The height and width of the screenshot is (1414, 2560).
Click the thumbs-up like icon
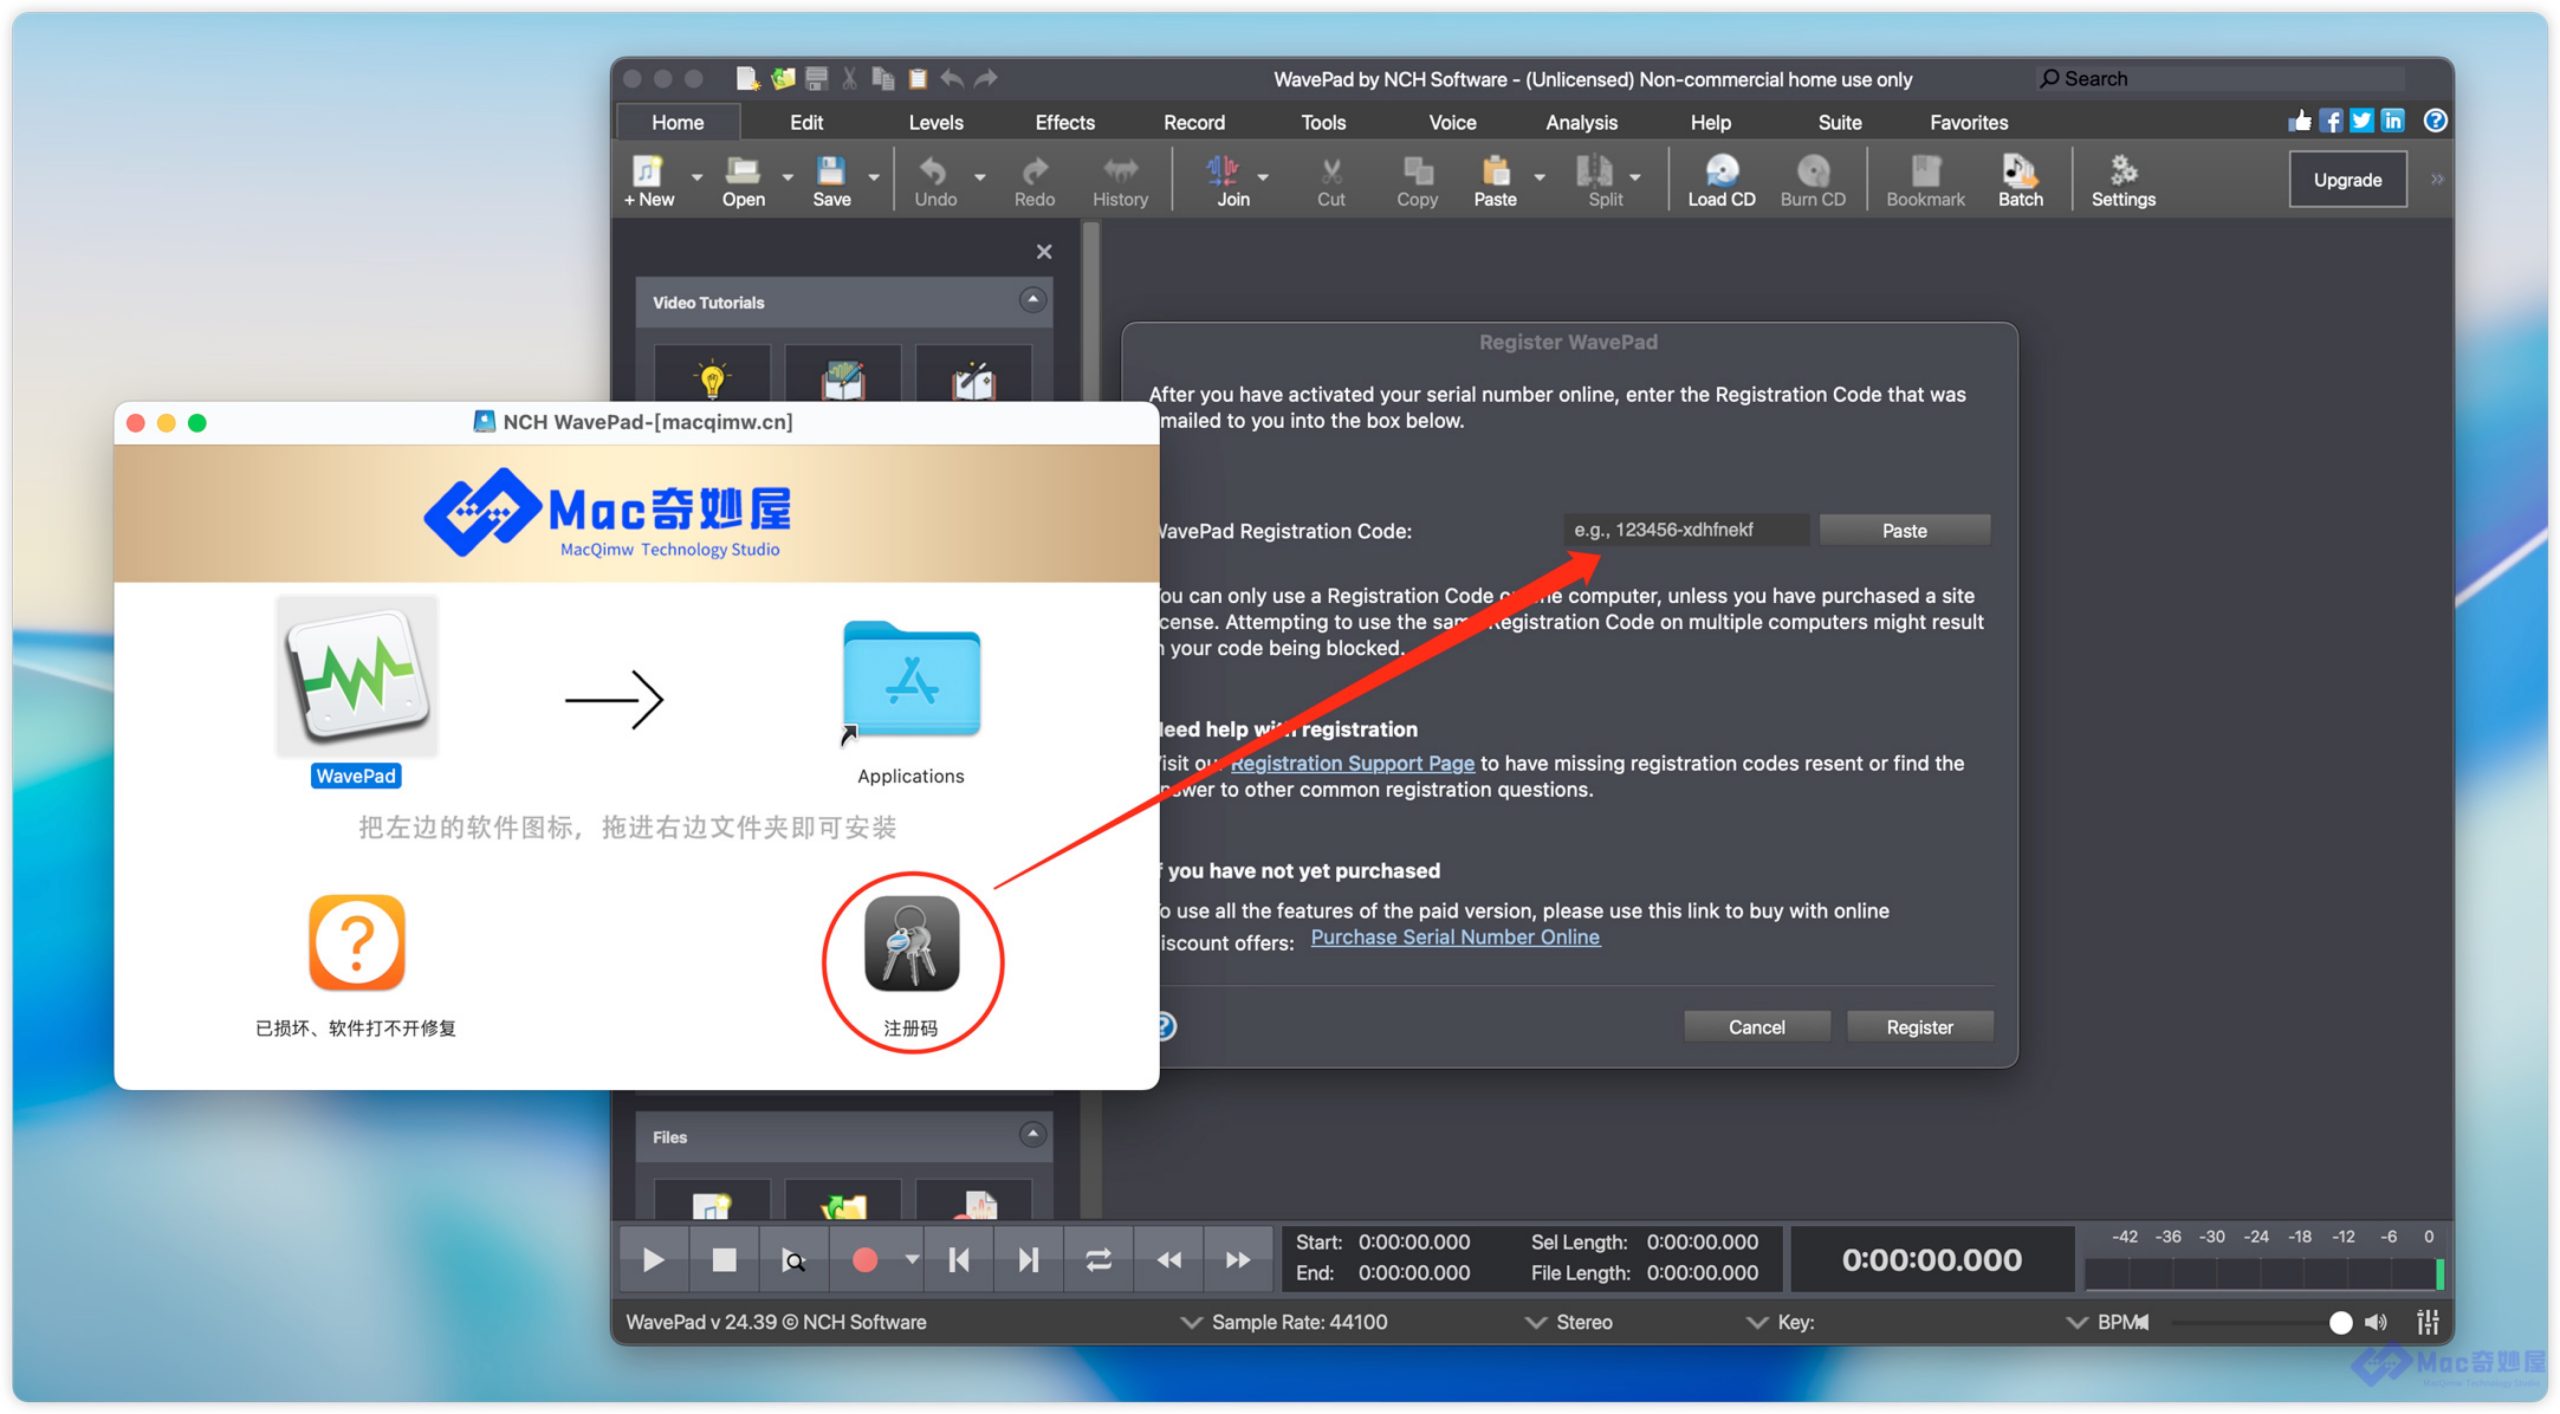click(x=2300, y=121)
